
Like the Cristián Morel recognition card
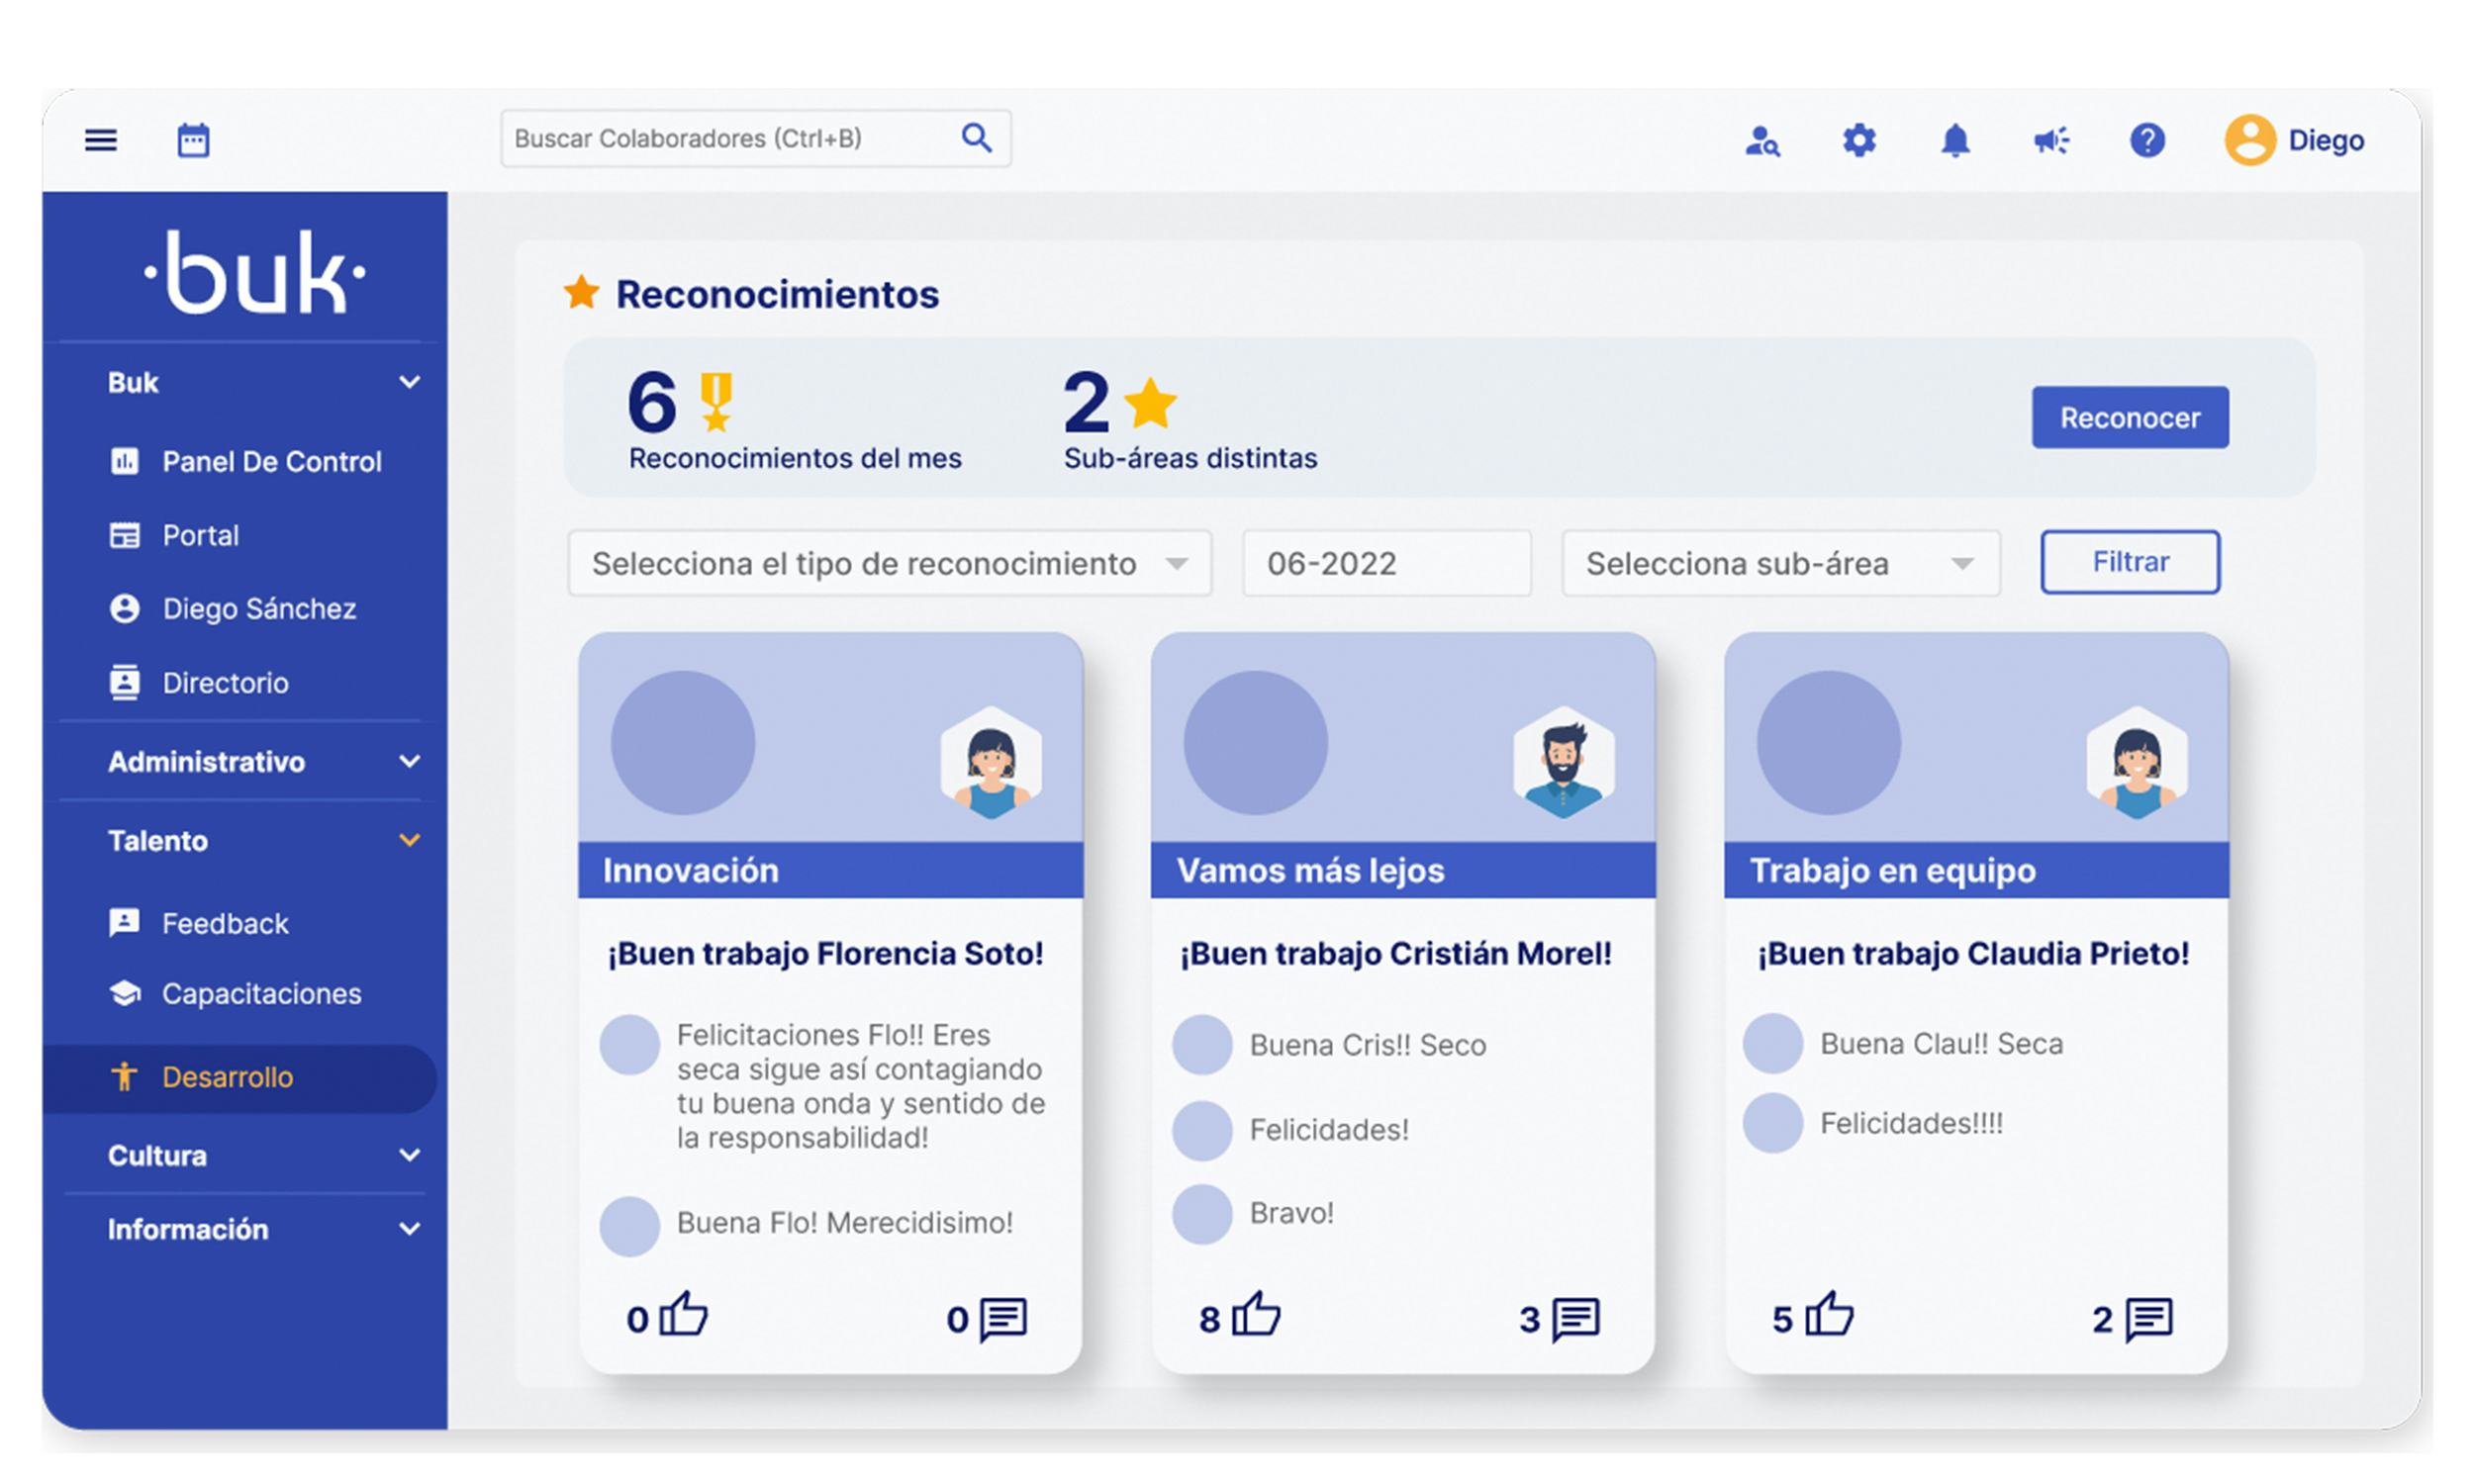click(x=1257, y=1315)
